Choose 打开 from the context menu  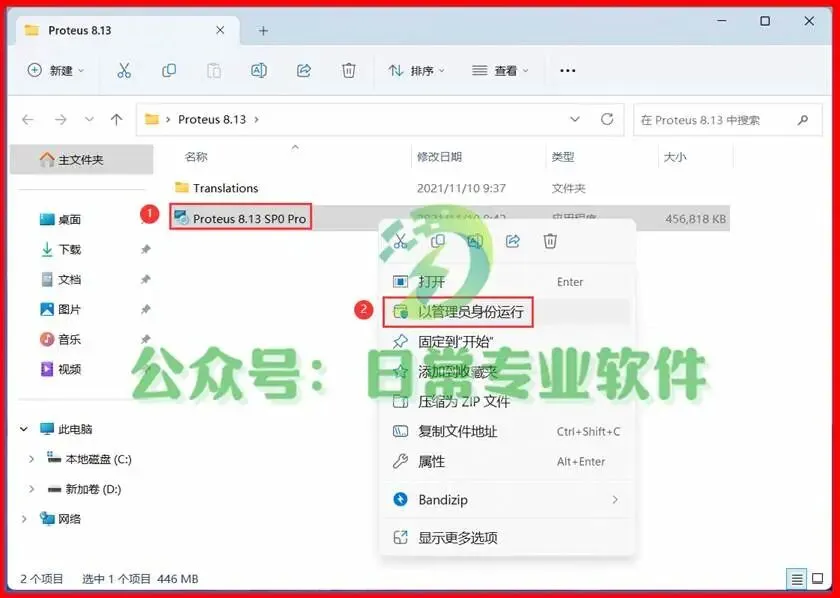tap(507, 282)
